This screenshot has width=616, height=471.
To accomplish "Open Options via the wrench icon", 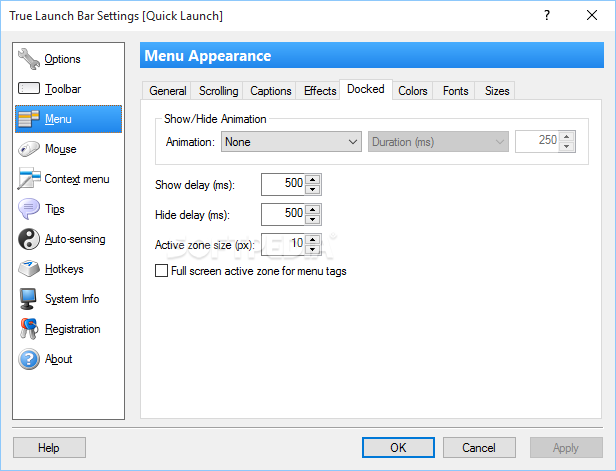I will point(29,59).
